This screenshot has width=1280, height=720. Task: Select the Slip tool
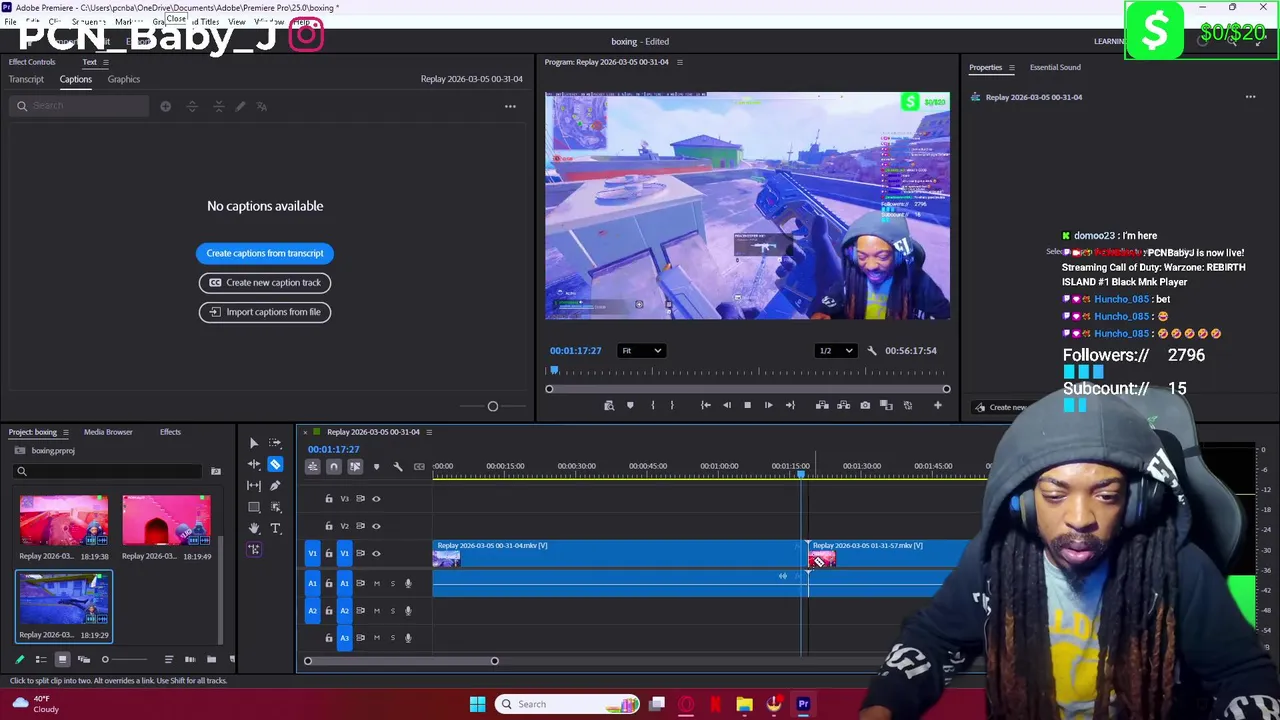(254, 485)
